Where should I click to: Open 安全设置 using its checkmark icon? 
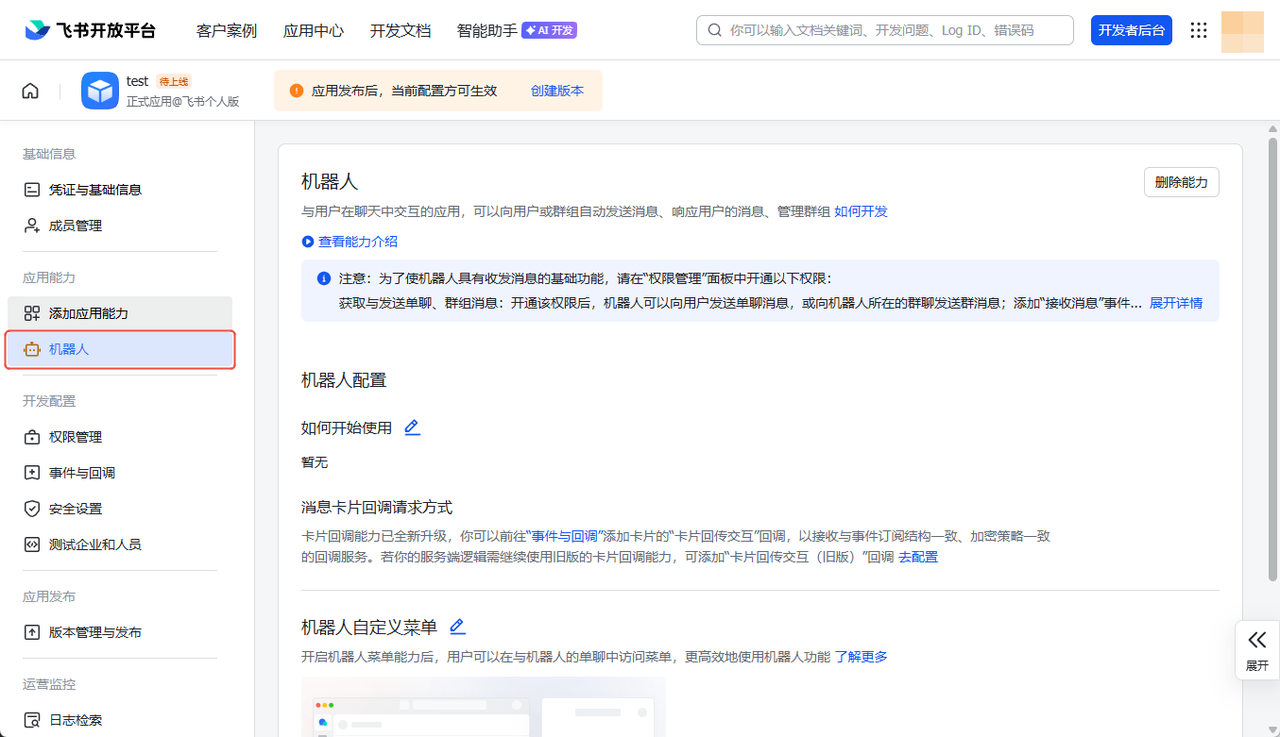point(32,508)
